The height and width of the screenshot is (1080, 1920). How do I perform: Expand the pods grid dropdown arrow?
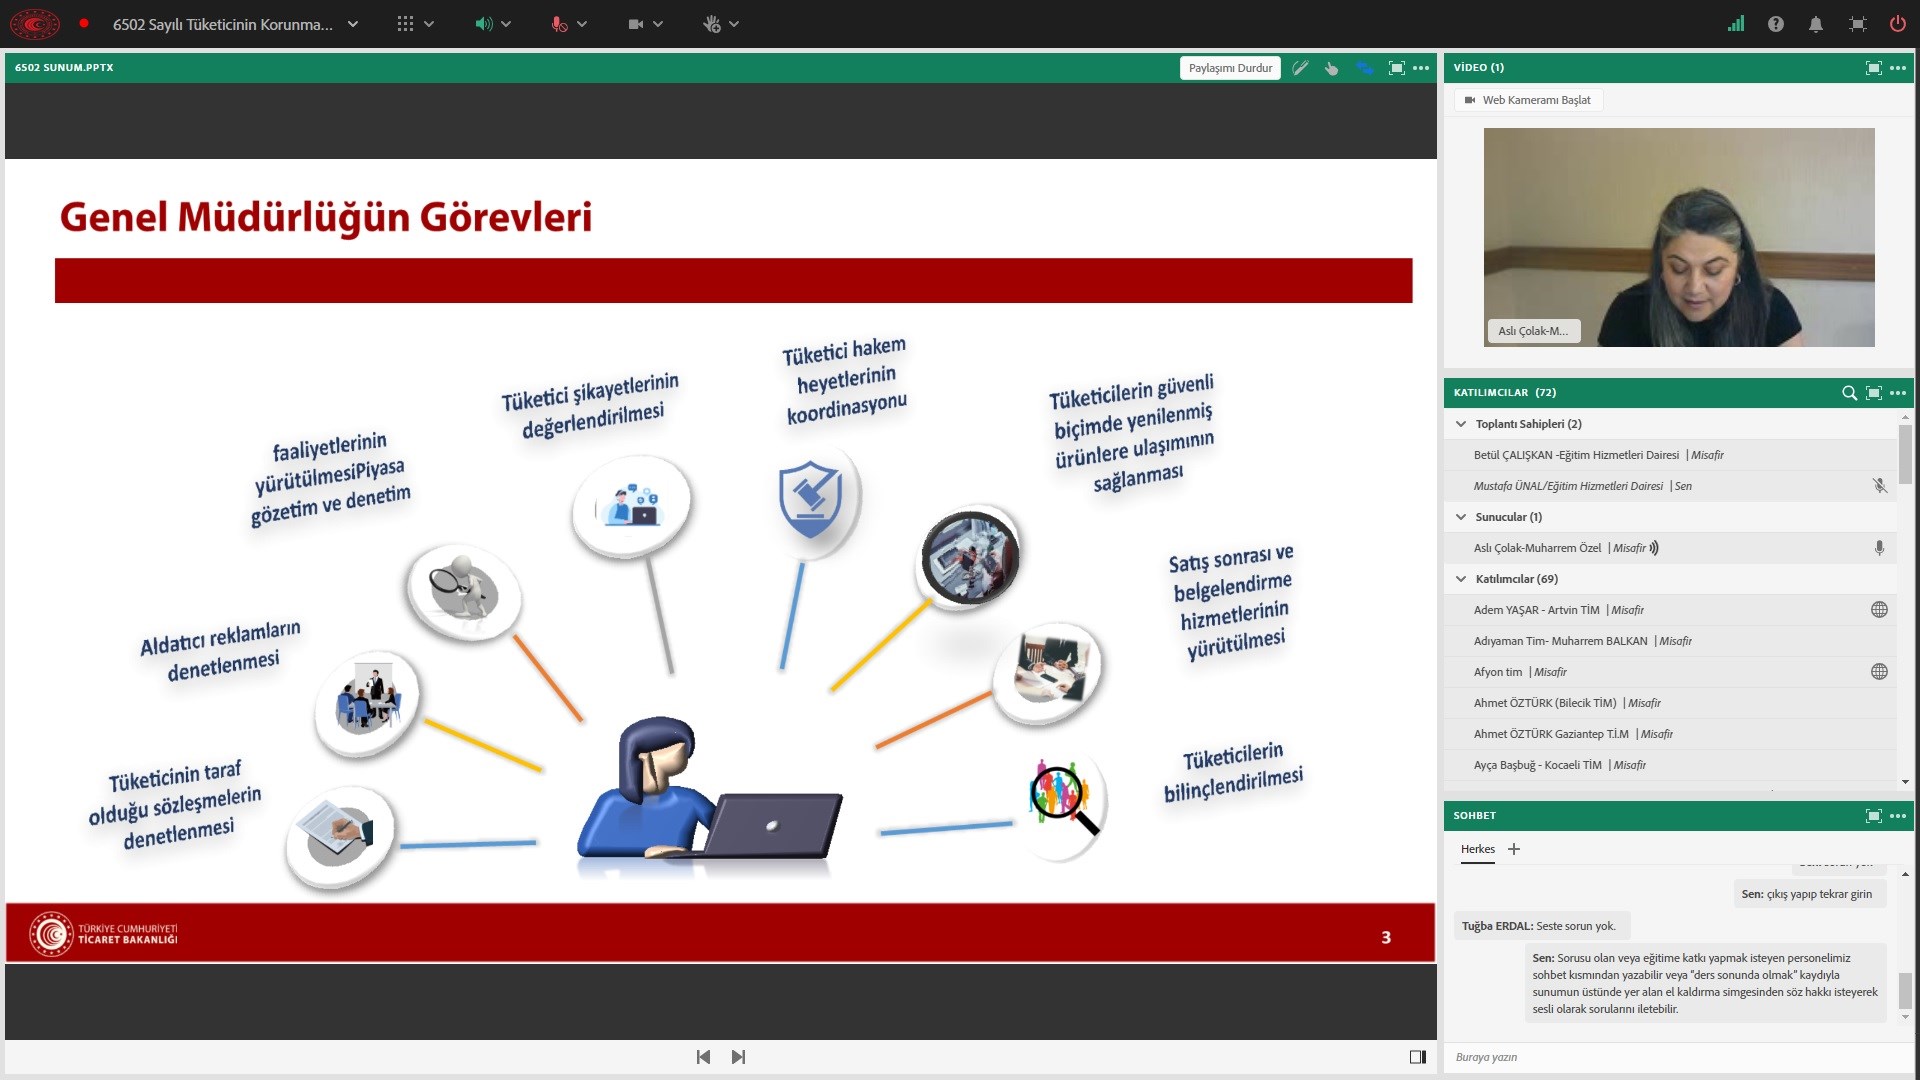click(429, 24)
